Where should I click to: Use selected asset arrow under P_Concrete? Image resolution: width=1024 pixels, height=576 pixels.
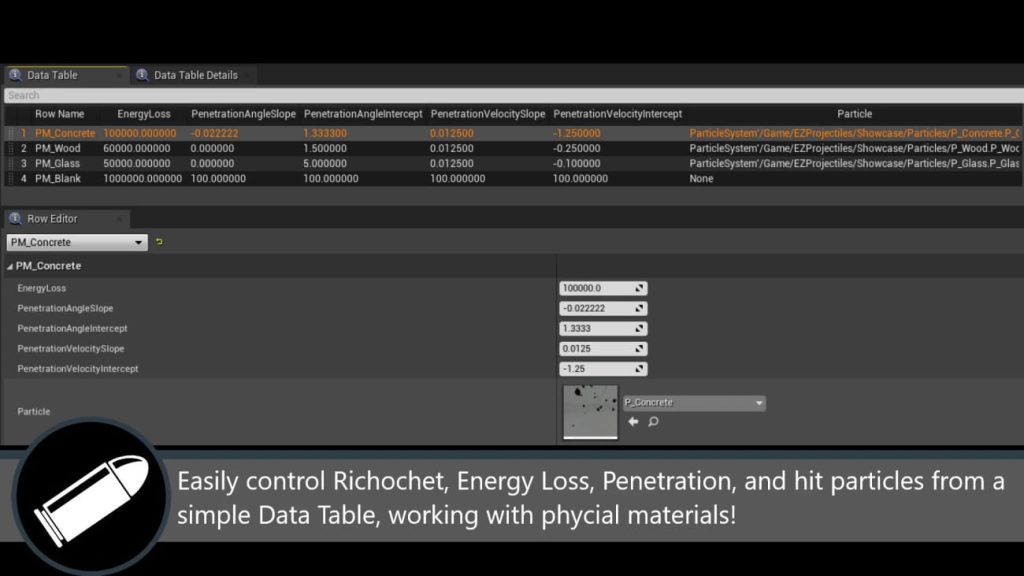point(633,422)
